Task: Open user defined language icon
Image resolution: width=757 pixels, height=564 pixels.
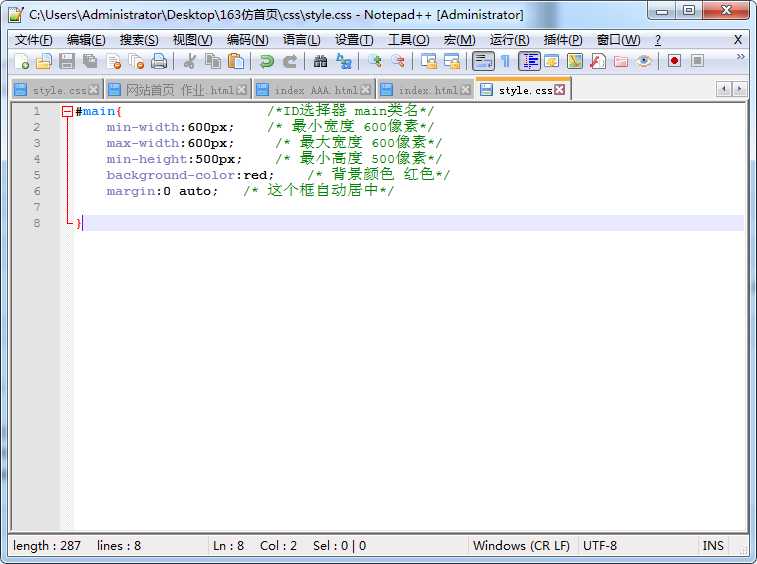Action: [551, 61]
